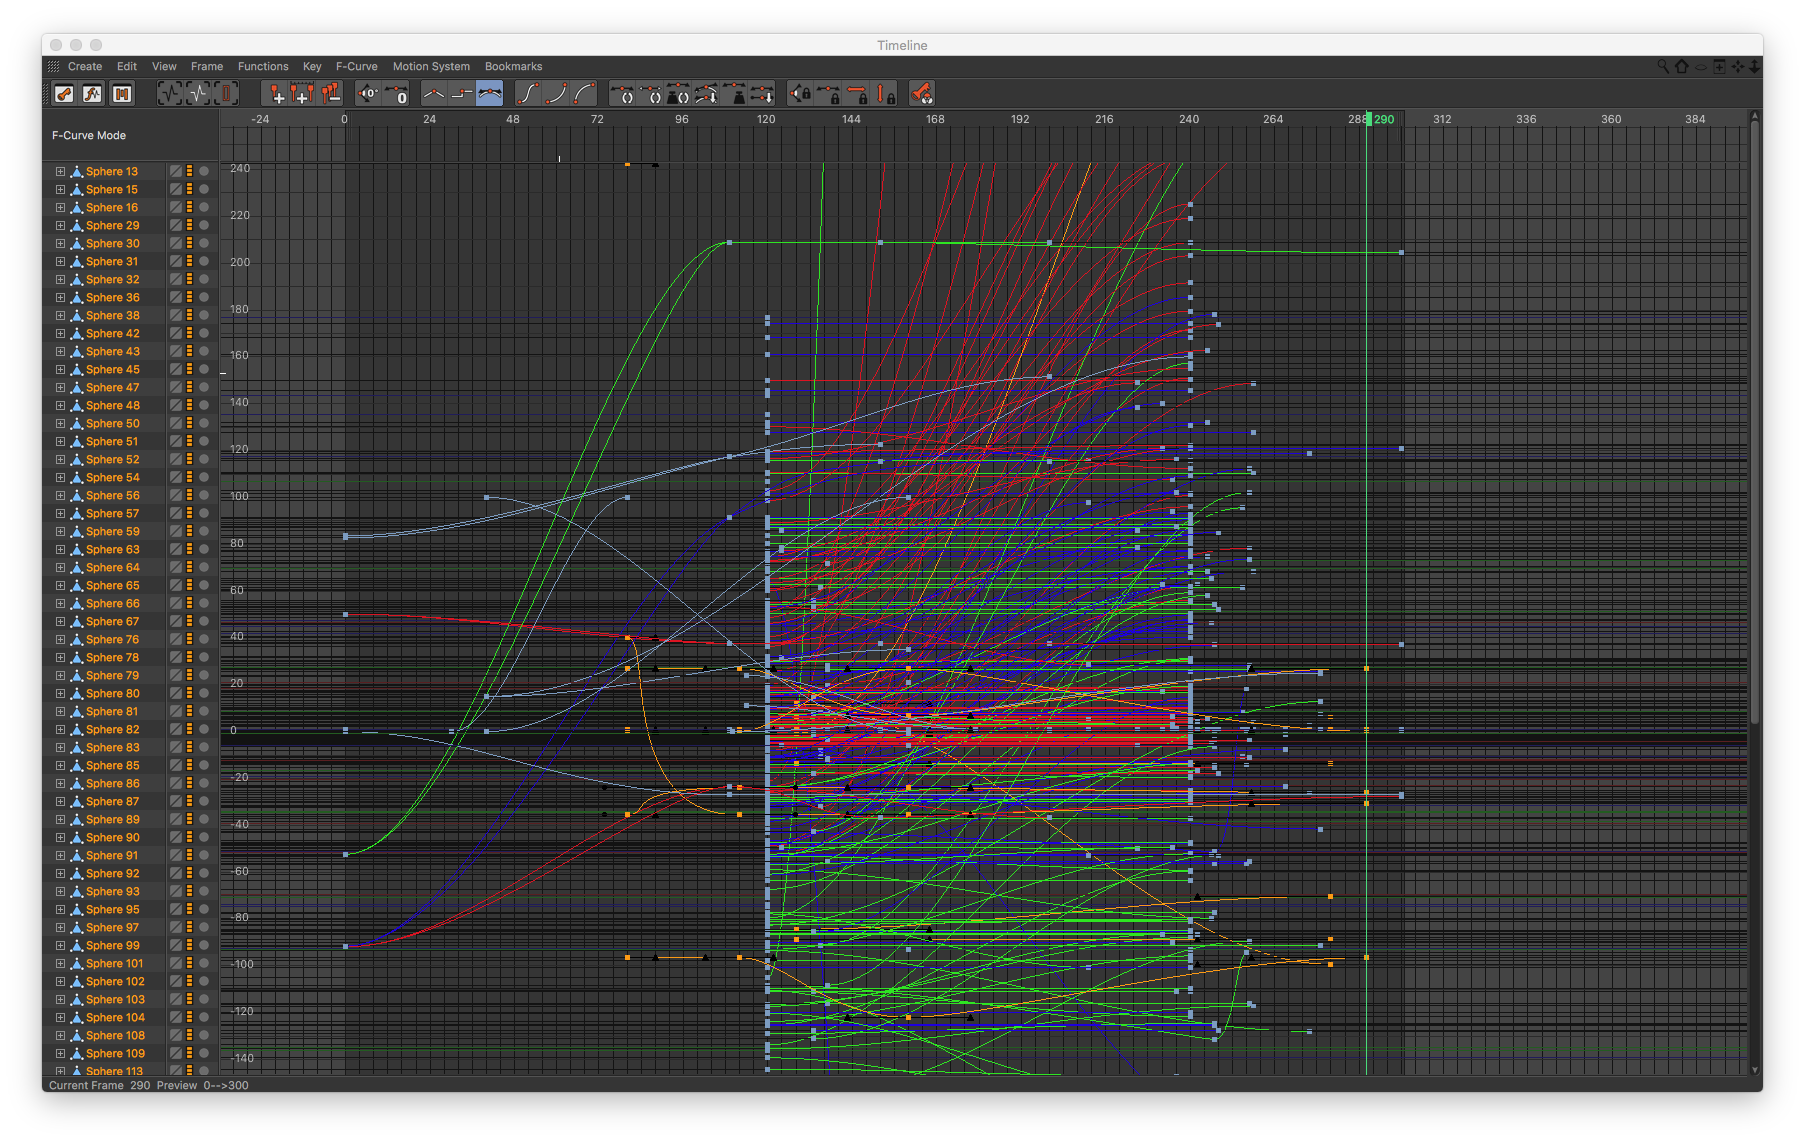Click the magnifier search icon
The image size is (1805, 1142).
coord(1663,66)
